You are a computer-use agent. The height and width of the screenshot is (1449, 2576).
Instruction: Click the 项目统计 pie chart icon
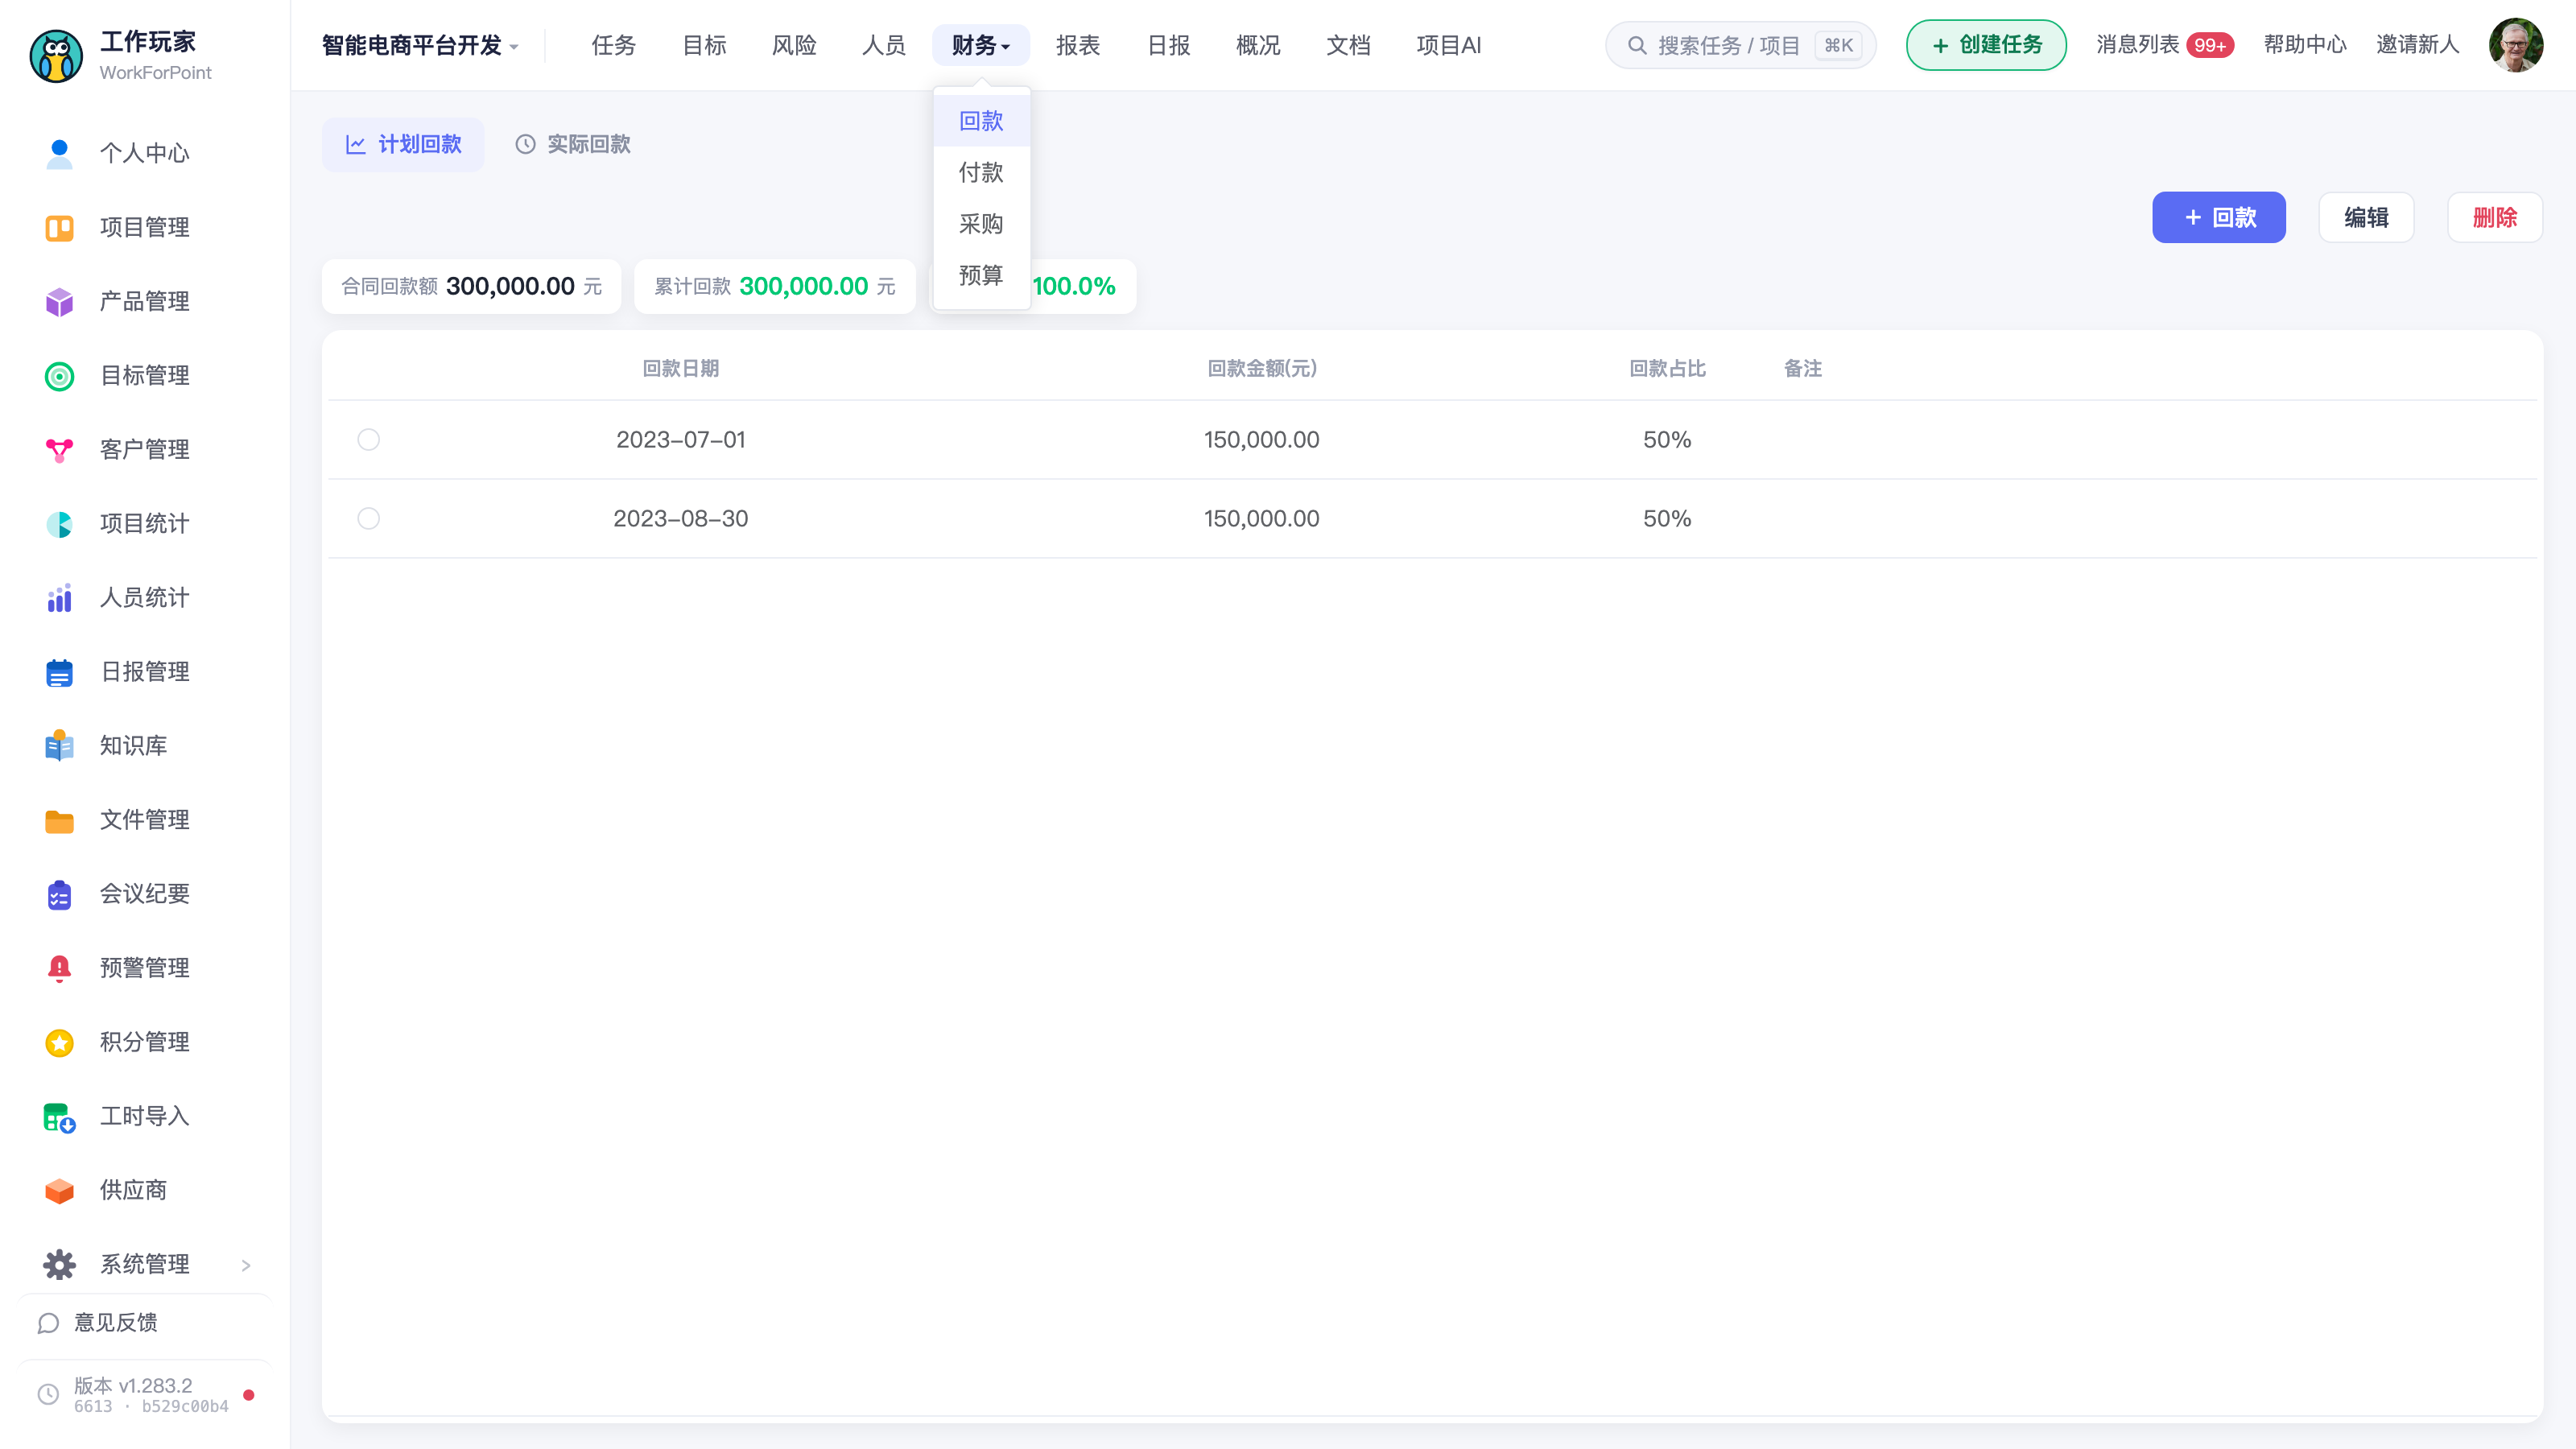click(59, 524)
